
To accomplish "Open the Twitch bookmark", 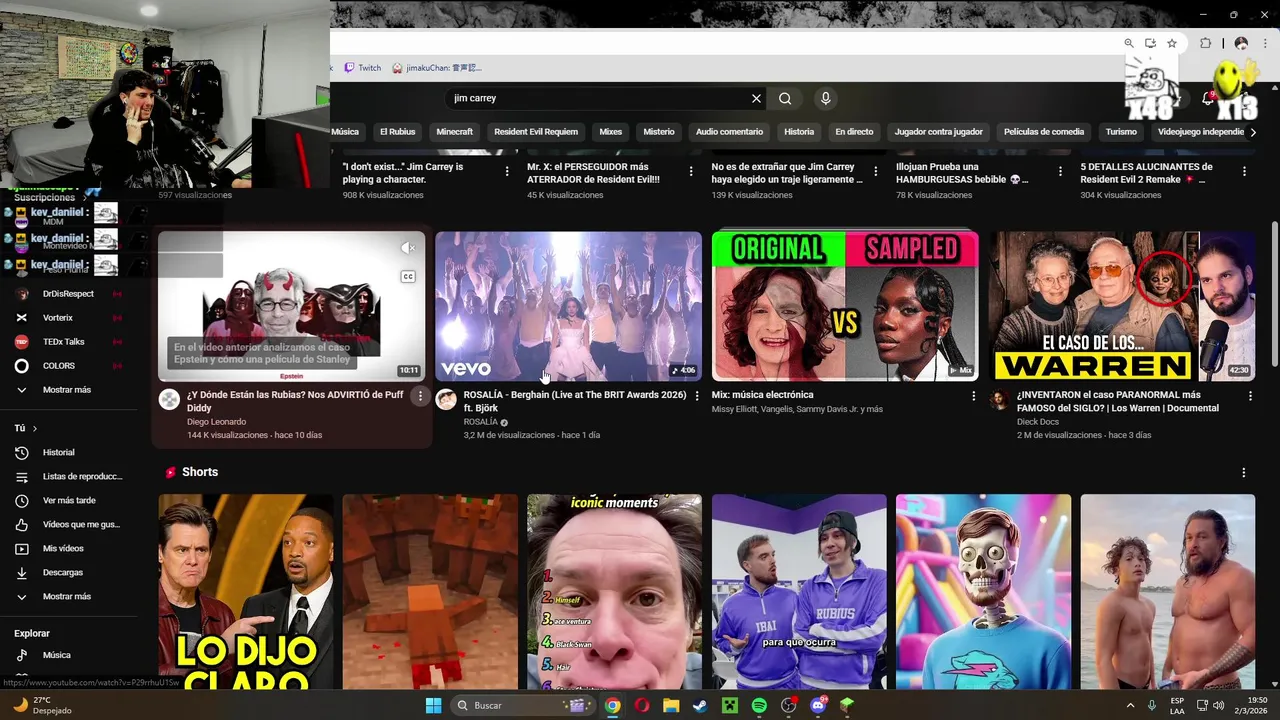I will (x=363, y=68).
